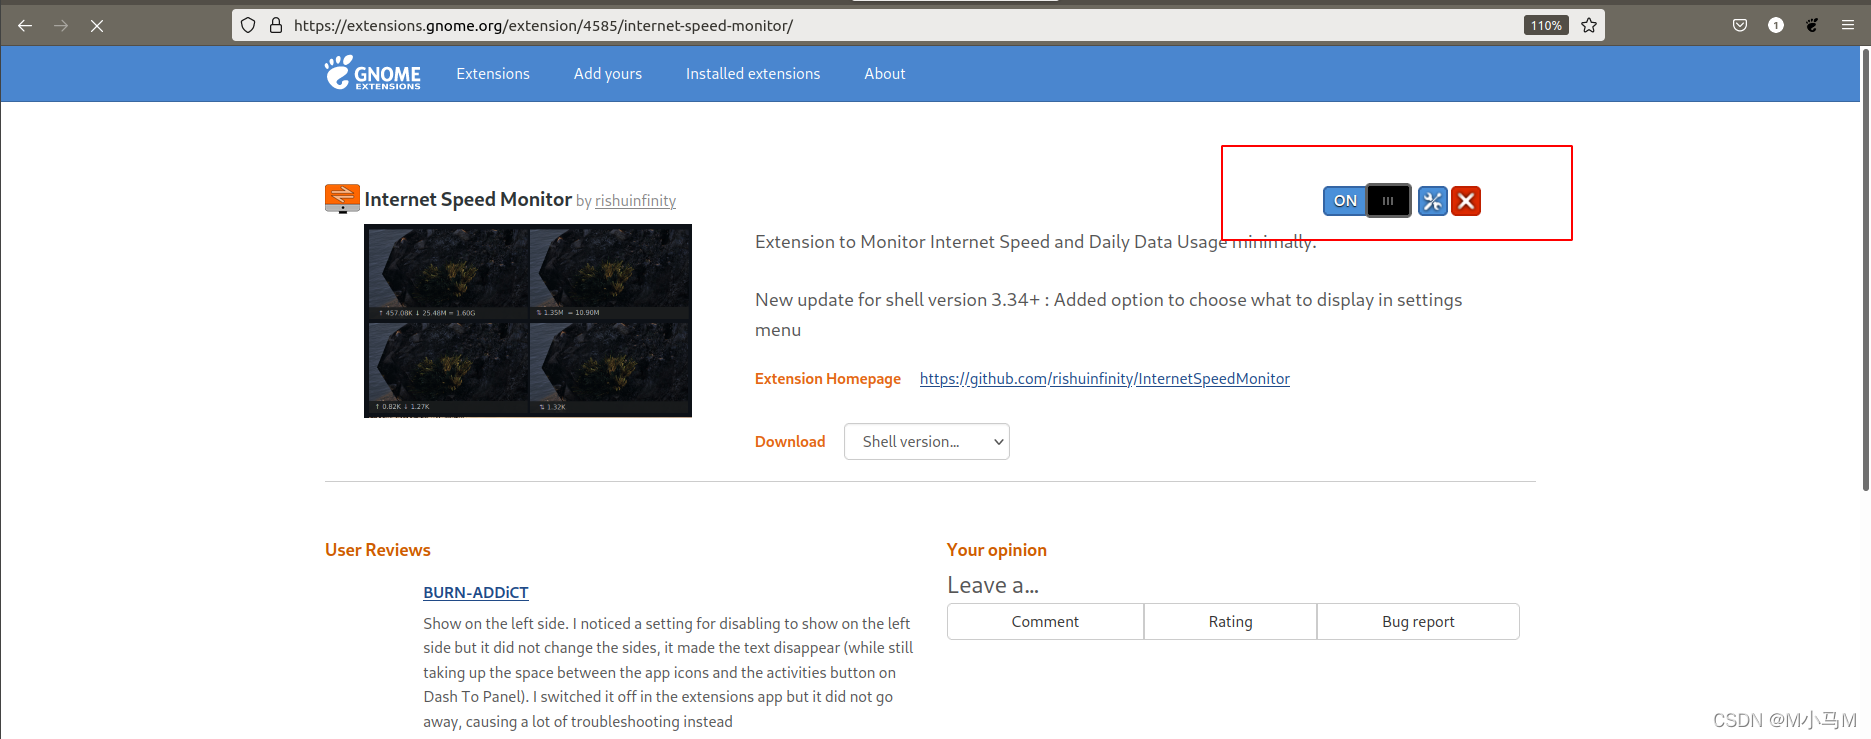Image resolution: width=1871 pixels, height=739 pixels.
Task: Click the Your opinion heading
Action: [x=997, y=550]
